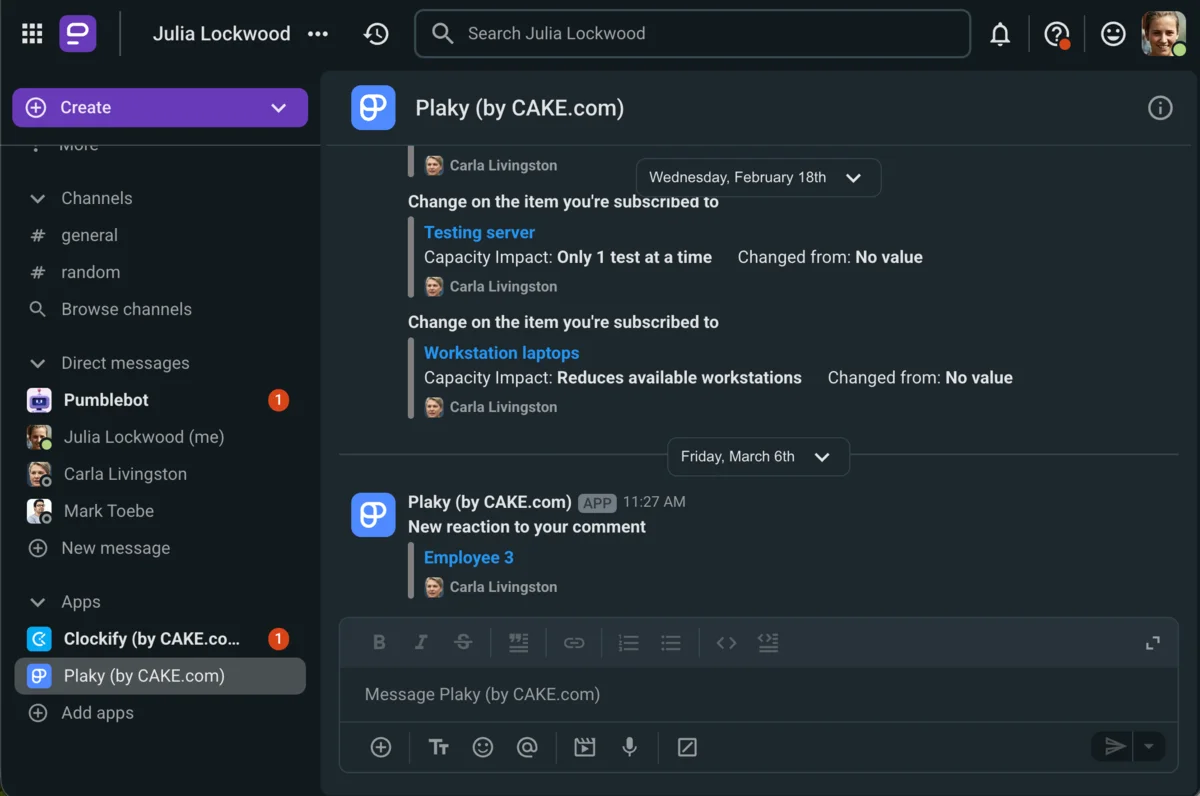1200x796 pixels.
Task: Set status with smiley icon in the top bar
Action: (1112, 34)
